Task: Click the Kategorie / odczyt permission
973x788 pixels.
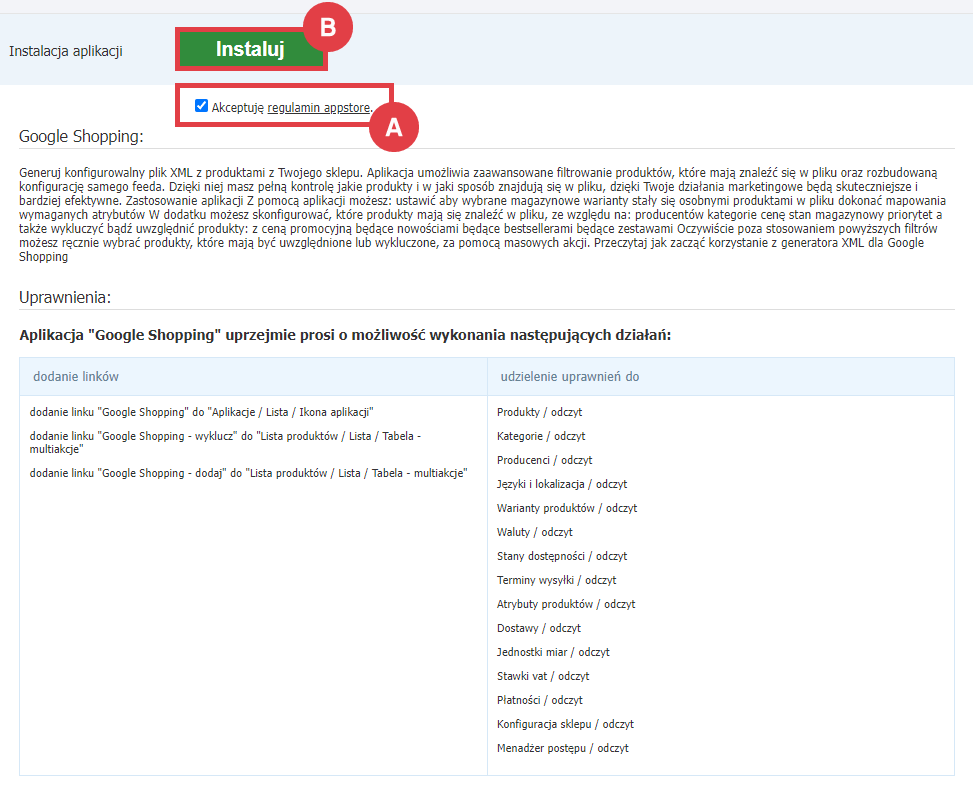Action: coord(541,436)
